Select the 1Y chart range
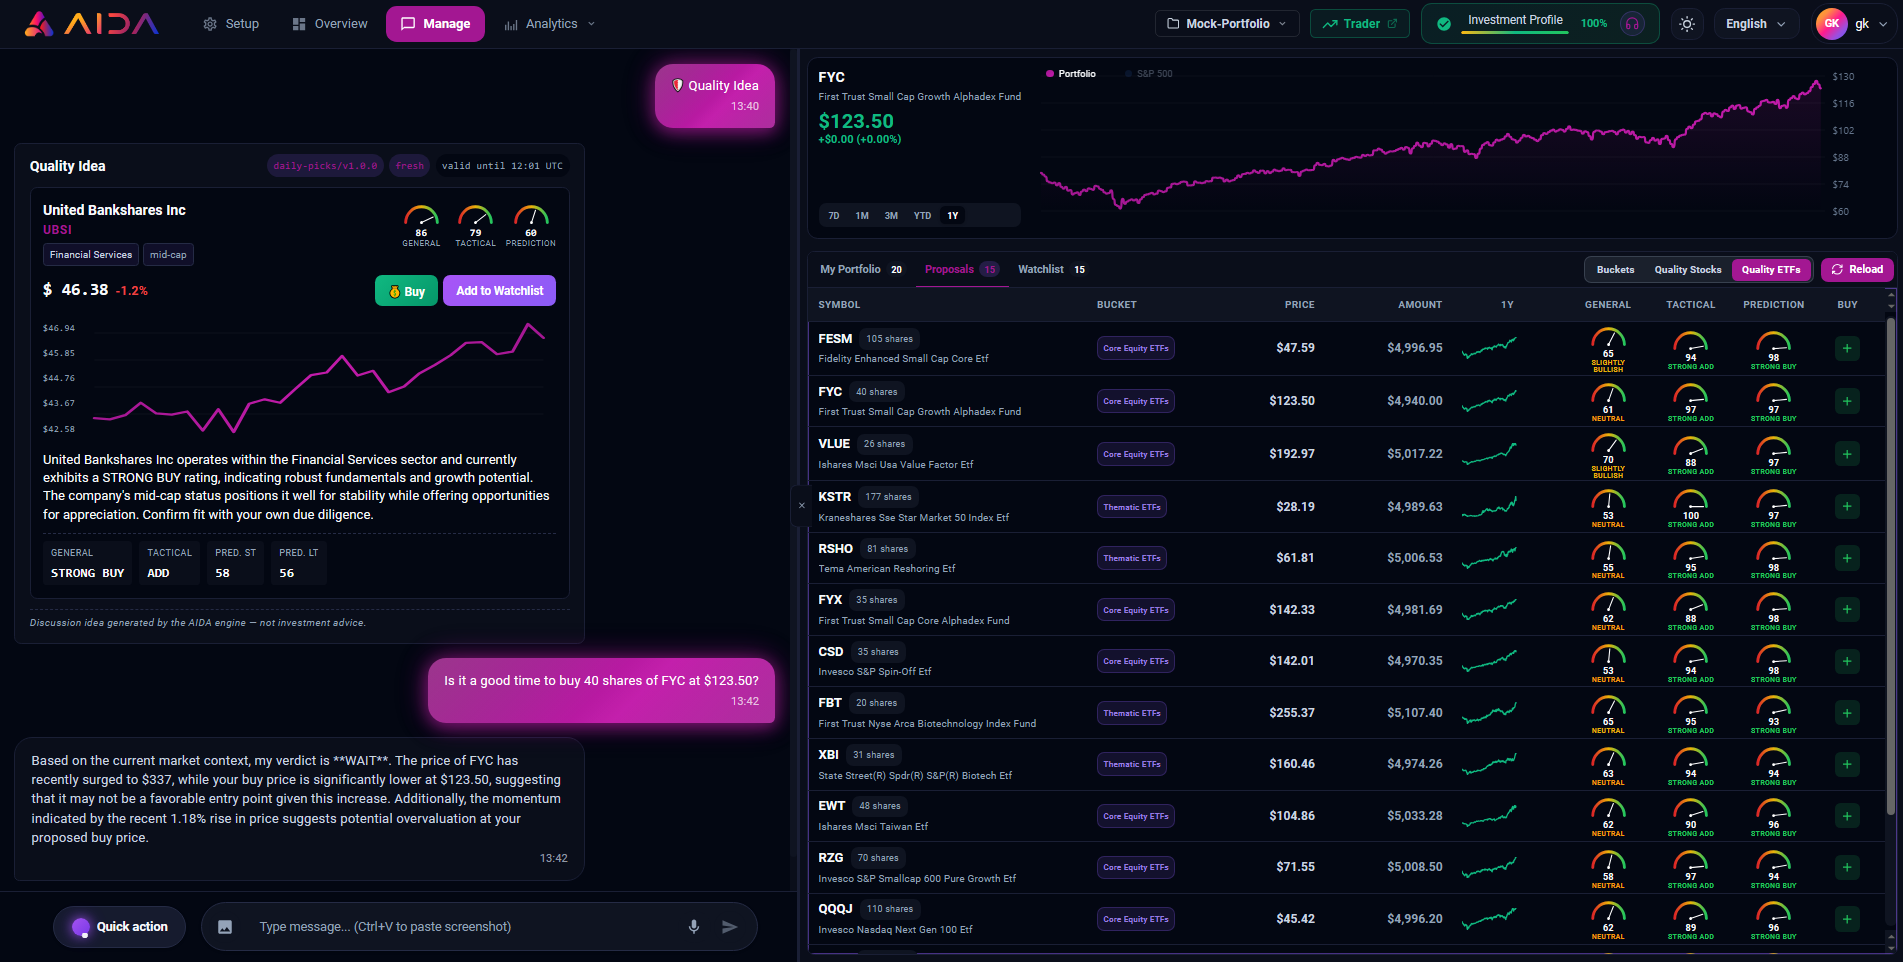Viewport: 1903px width, 962px height. pyautogui.click(x=953, y=216)
